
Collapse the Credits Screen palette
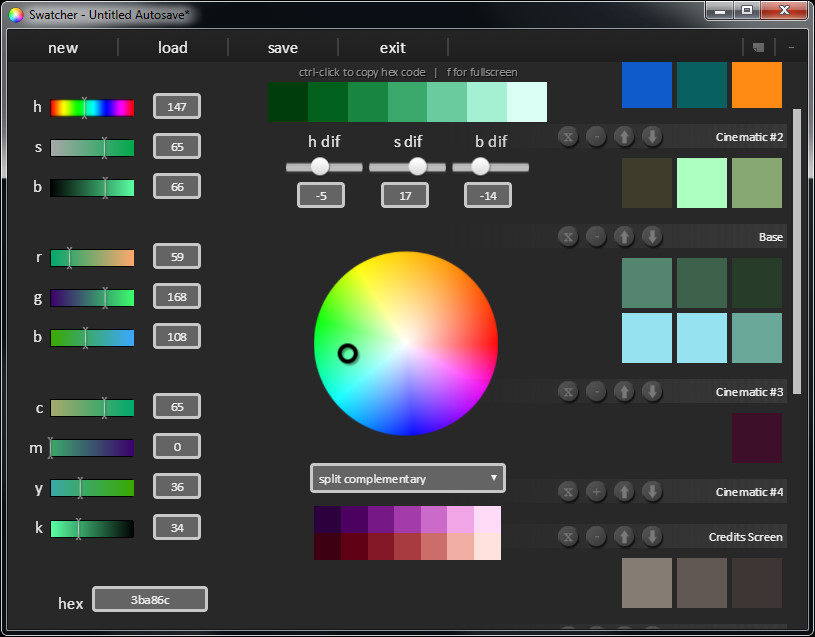[596, 536]
